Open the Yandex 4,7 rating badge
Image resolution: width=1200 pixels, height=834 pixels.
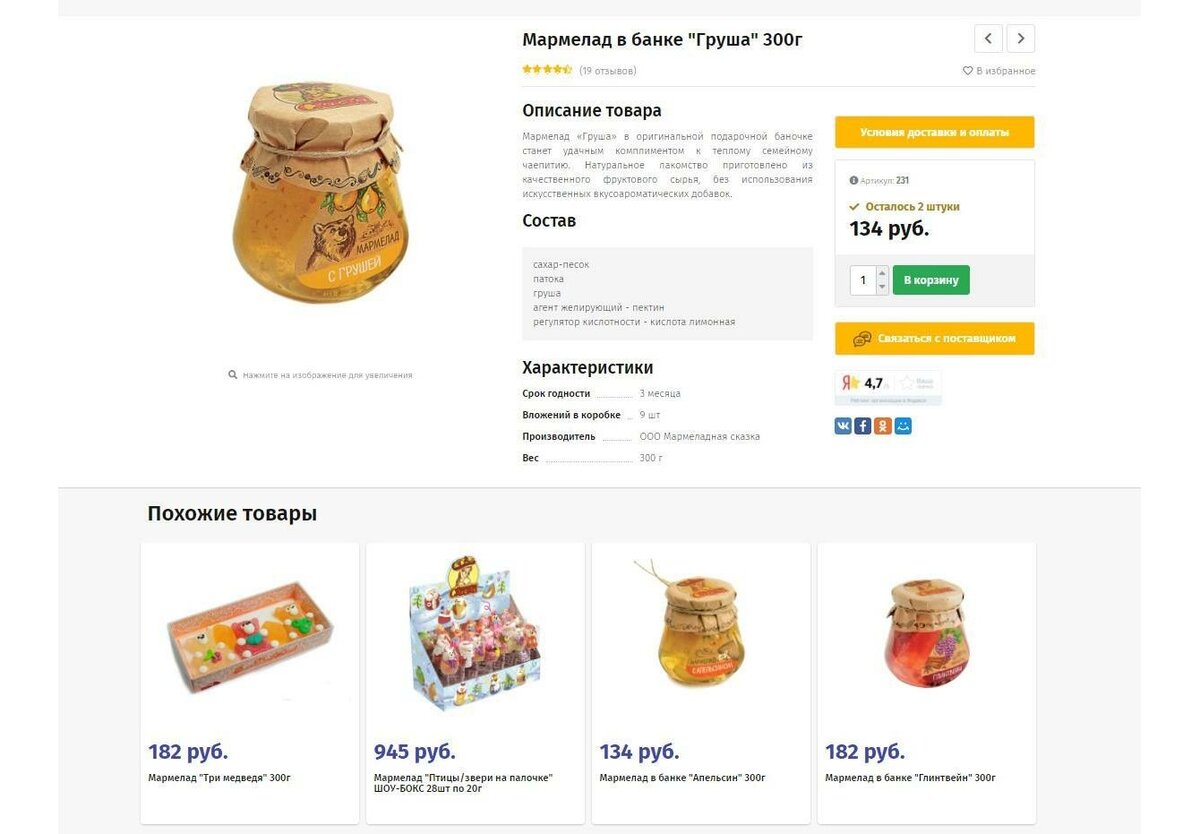click(888, 387)
